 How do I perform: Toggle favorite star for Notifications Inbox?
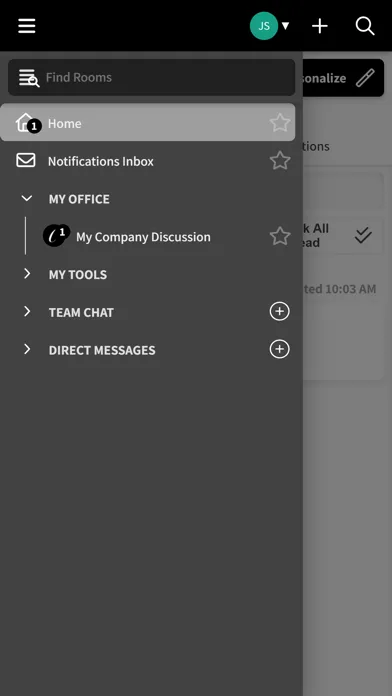click(x=280, y=160)
